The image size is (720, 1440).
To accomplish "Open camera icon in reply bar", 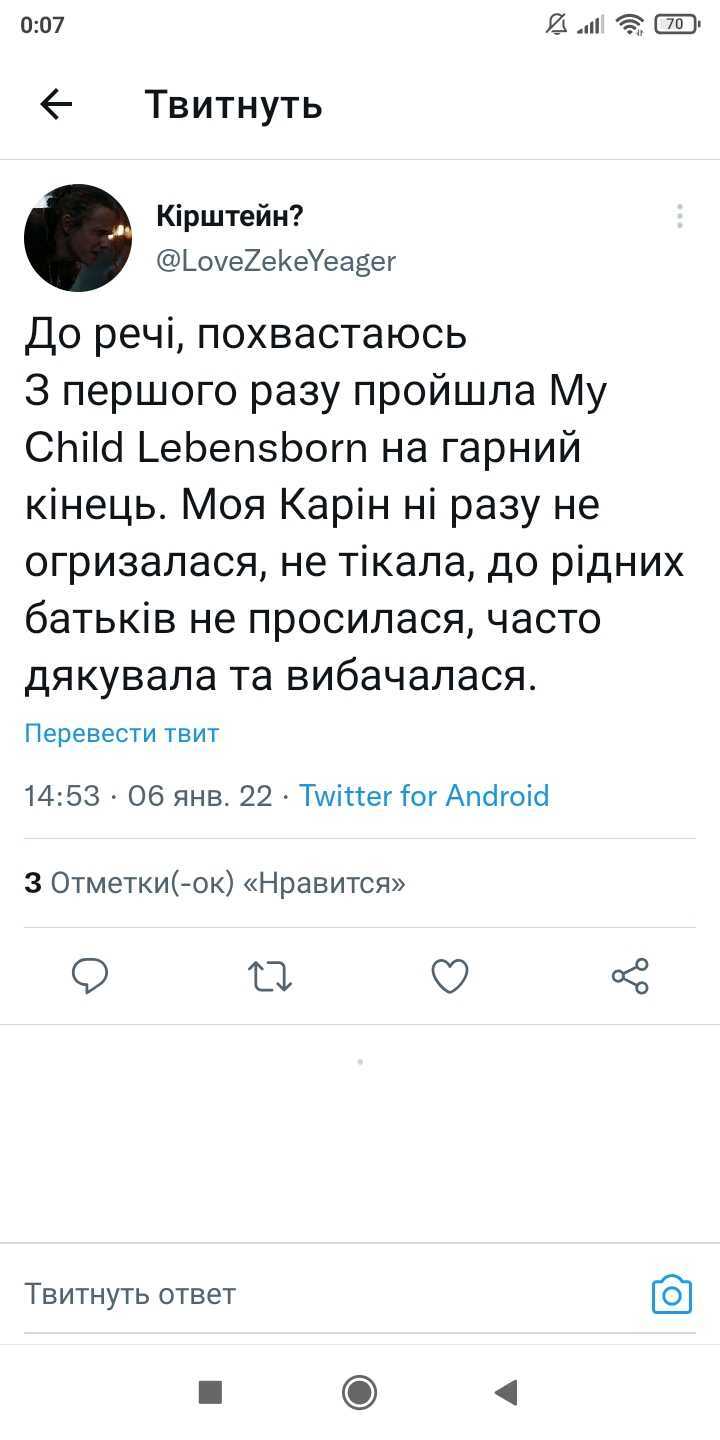I will pyautogui.click(x=672, y=1293).
